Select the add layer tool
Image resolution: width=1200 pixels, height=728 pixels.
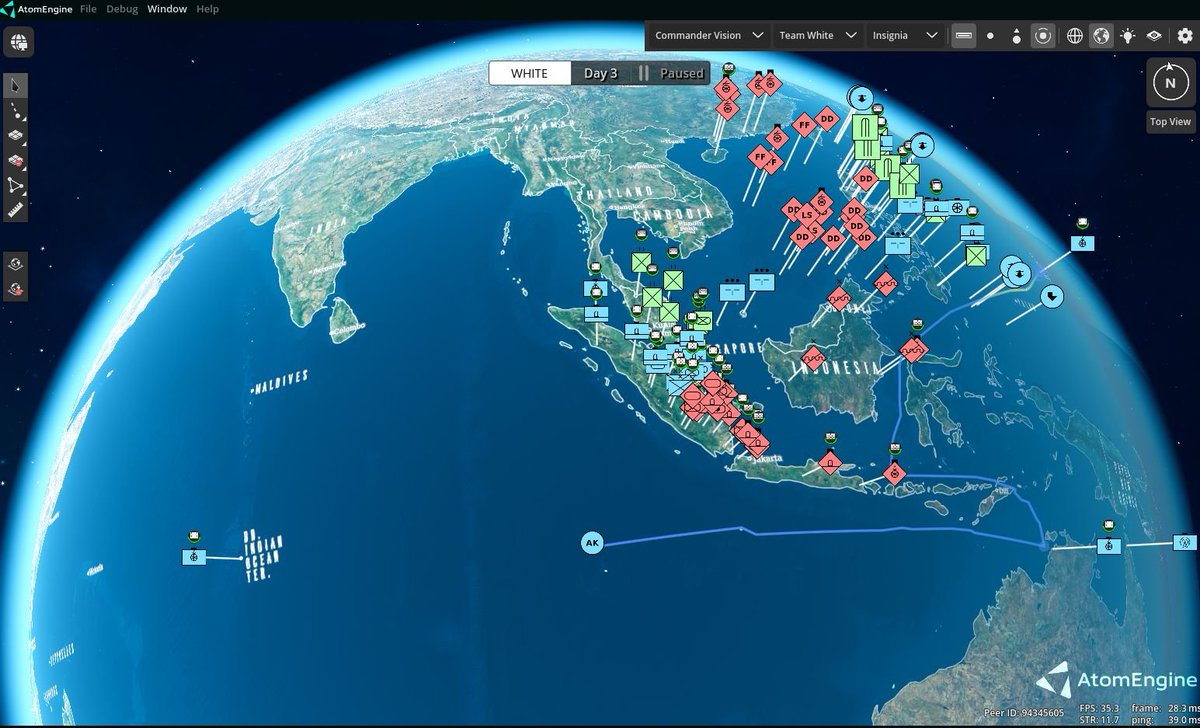point(16,135)
